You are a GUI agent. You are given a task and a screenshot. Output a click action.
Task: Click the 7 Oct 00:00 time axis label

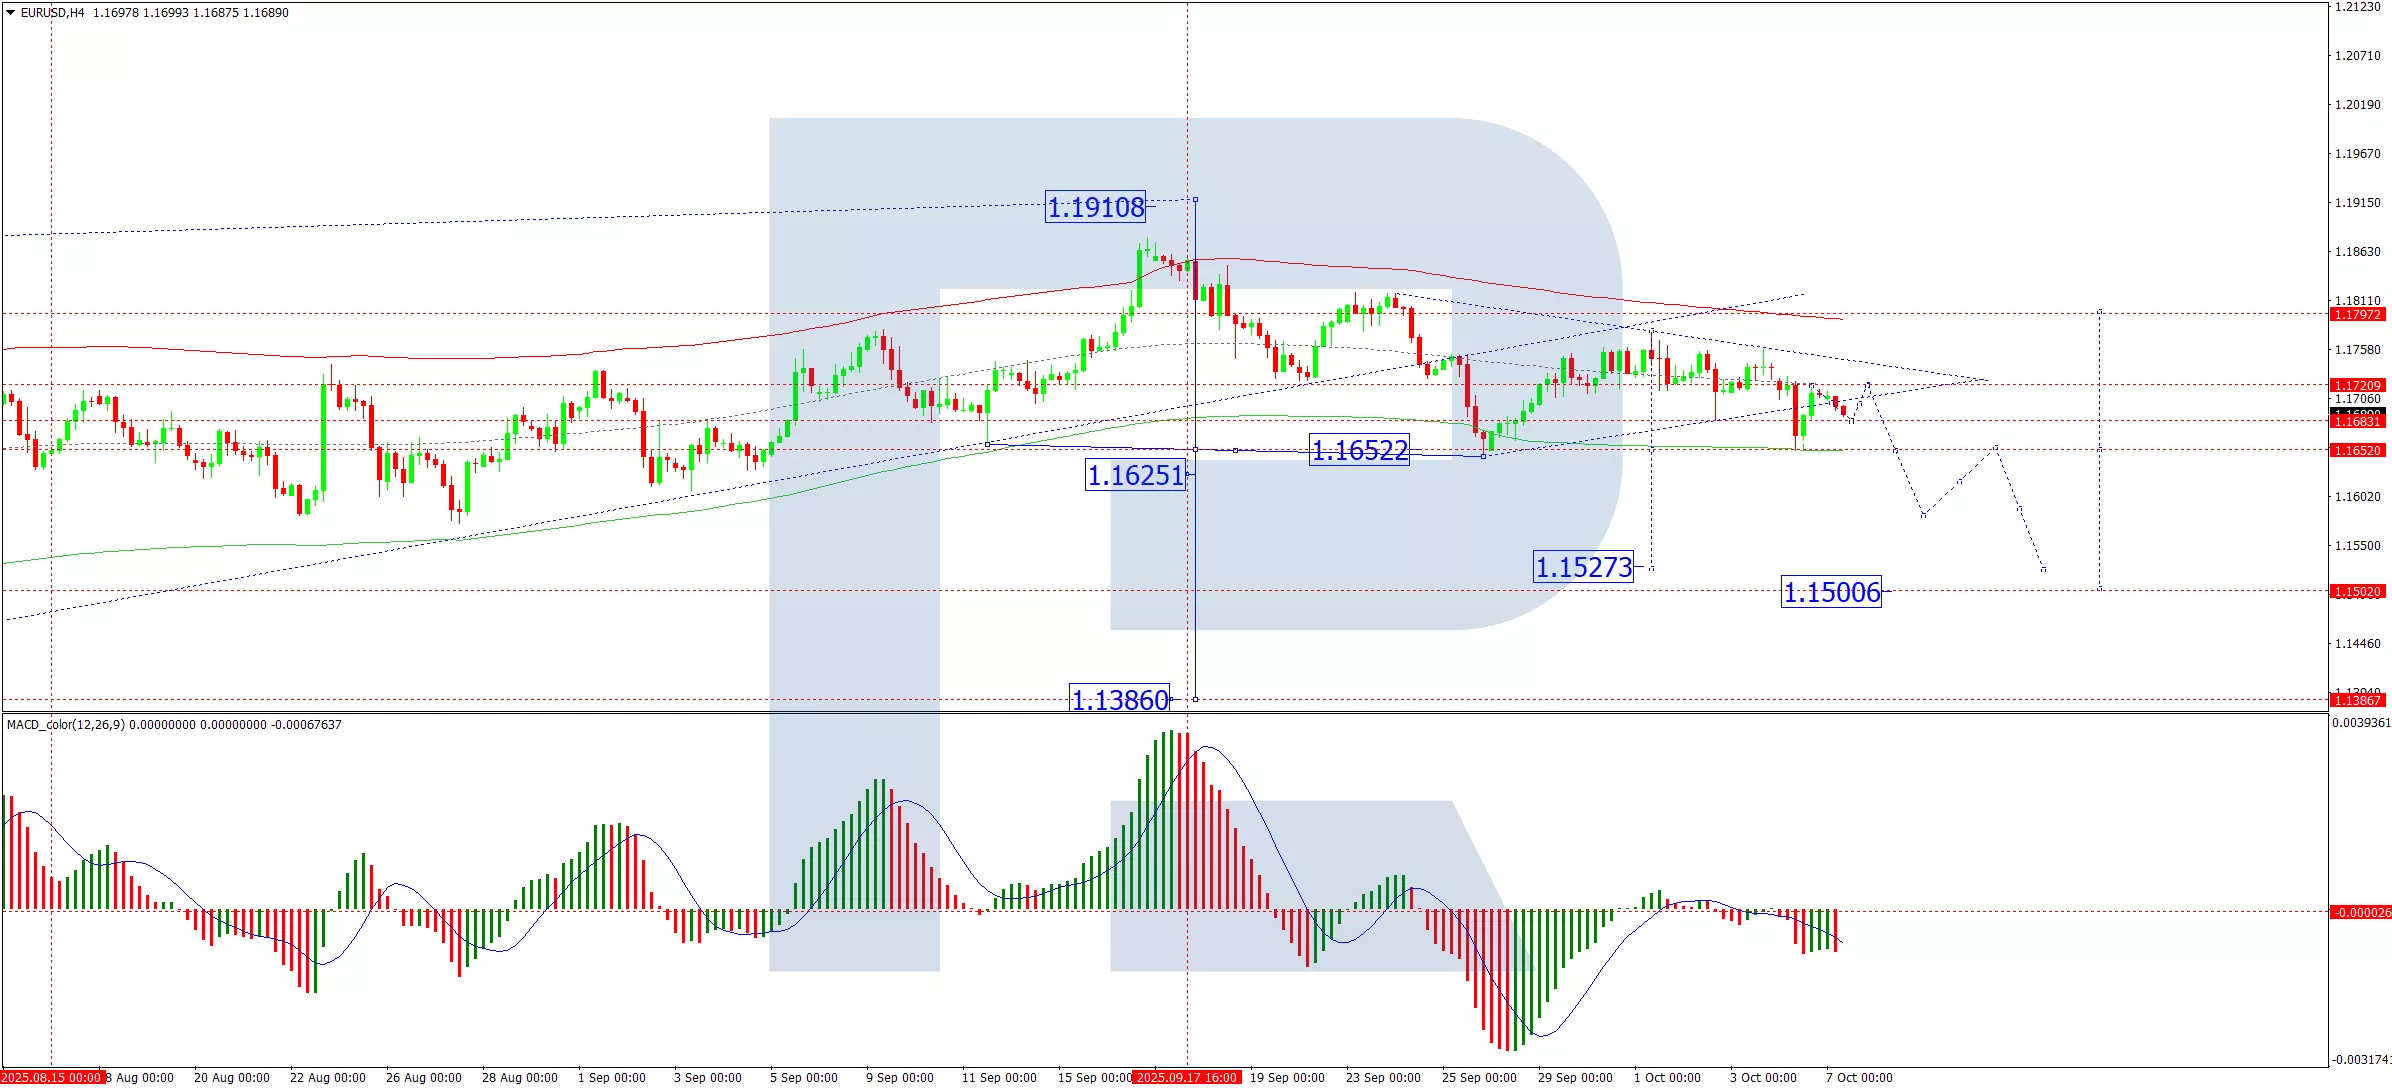[x=1858, y=1078]
